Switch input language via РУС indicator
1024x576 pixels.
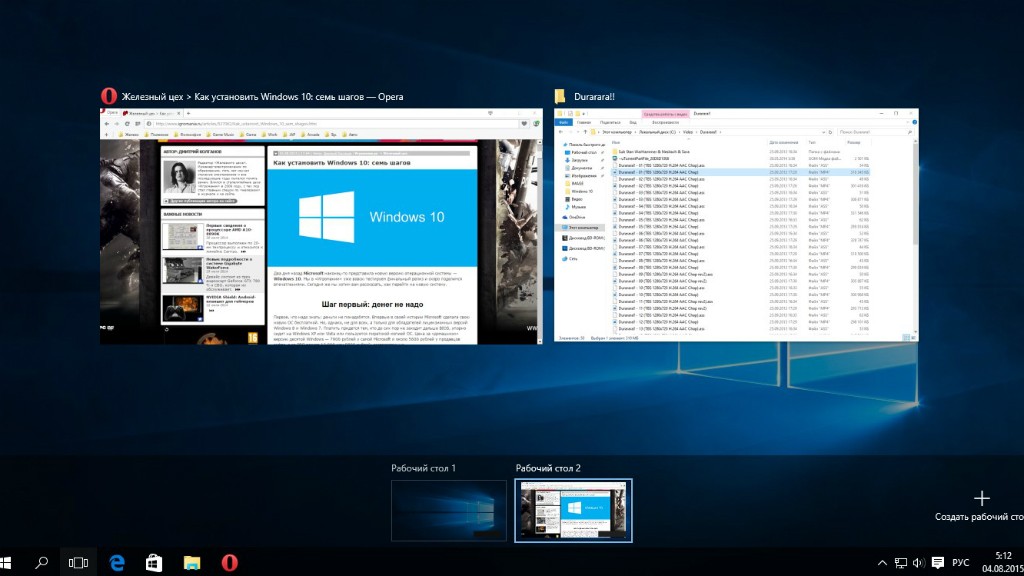tap(961, 562)
